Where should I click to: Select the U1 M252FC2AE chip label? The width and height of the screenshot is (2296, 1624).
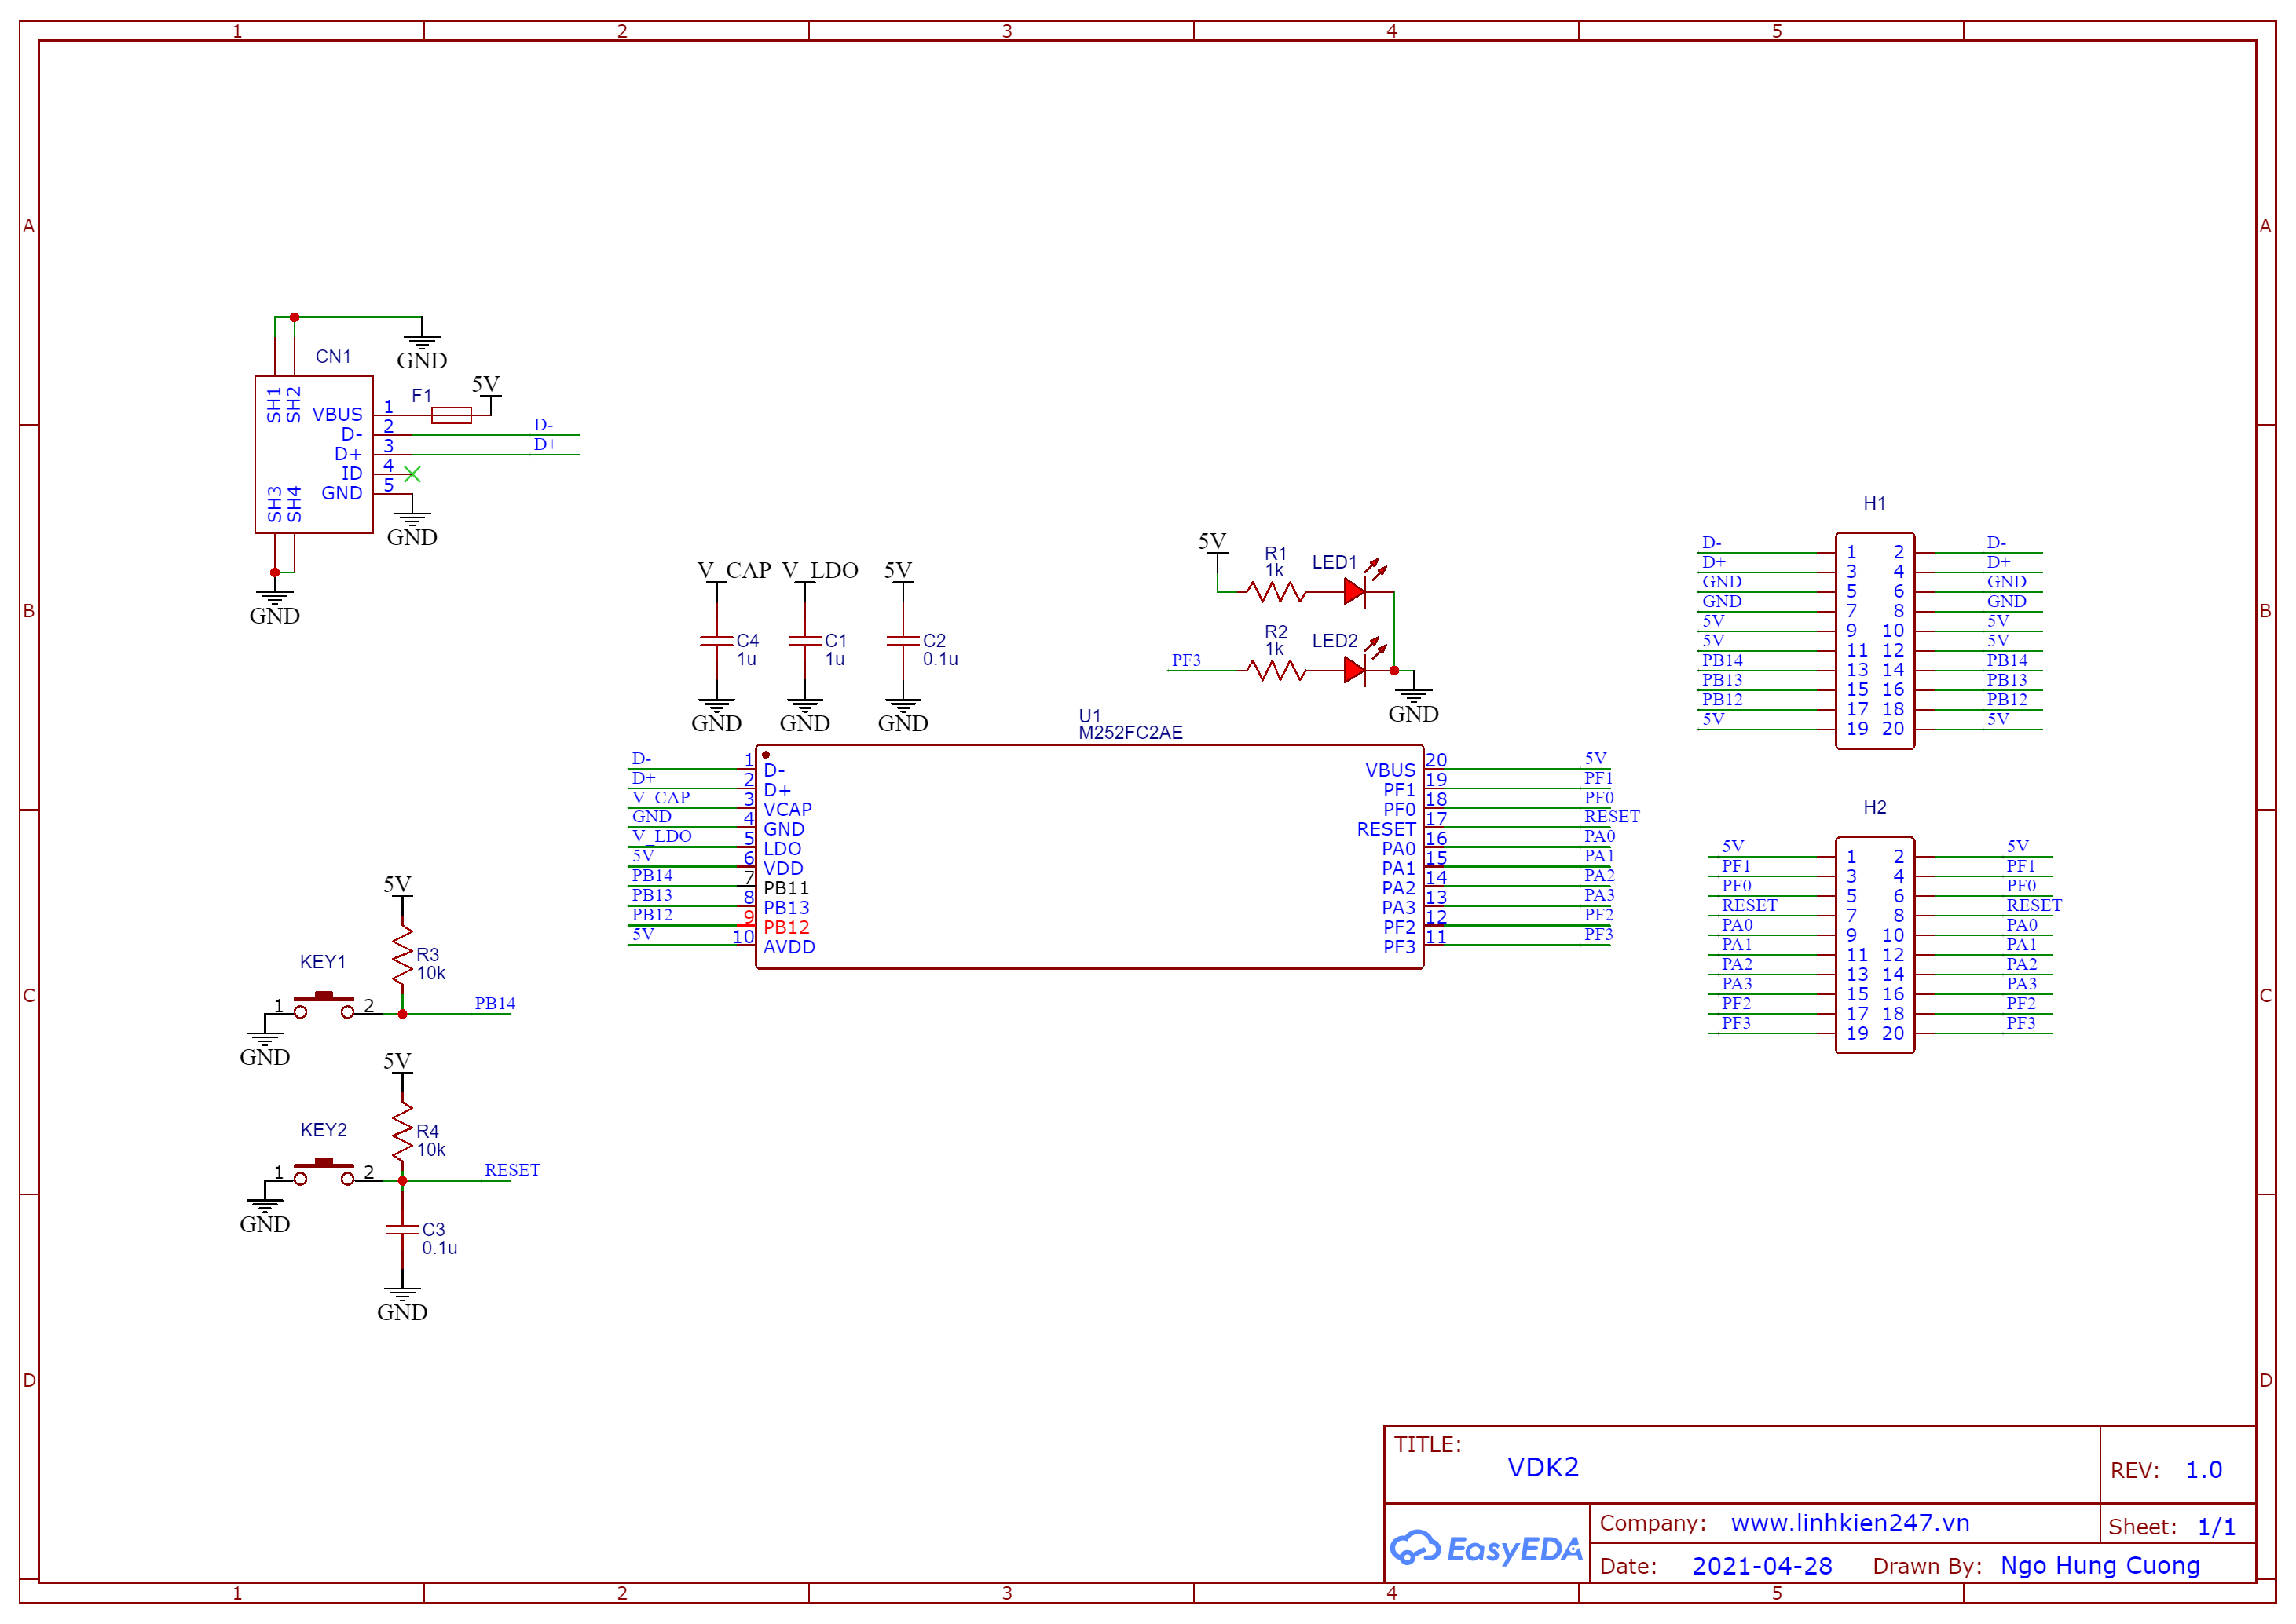(x=1130, y=732)
